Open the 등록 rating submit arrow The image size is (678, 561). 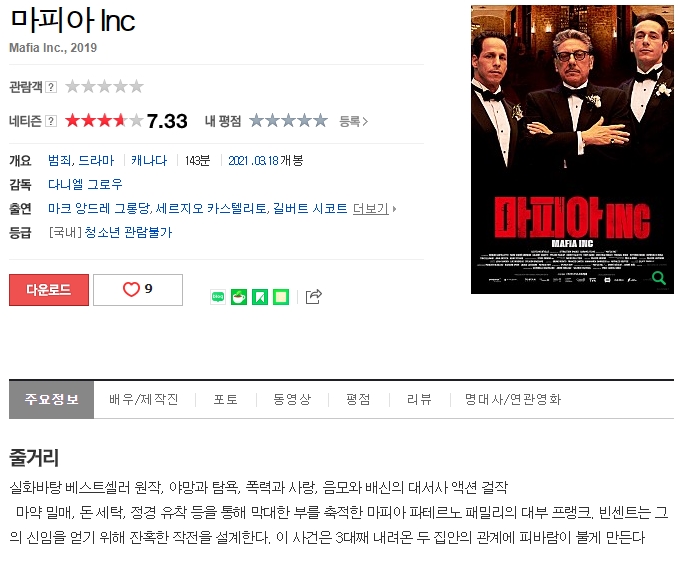coord(353,122)
